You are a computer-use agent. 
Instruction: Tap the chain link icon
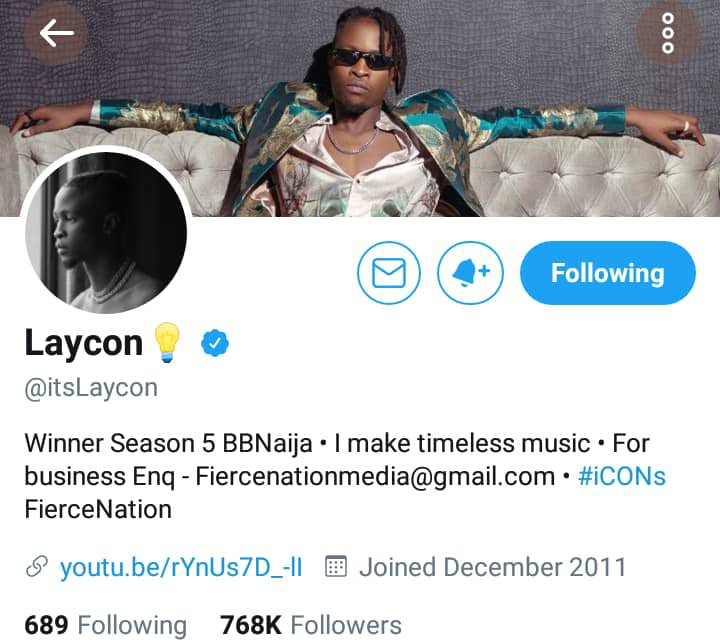pos(37,567)
